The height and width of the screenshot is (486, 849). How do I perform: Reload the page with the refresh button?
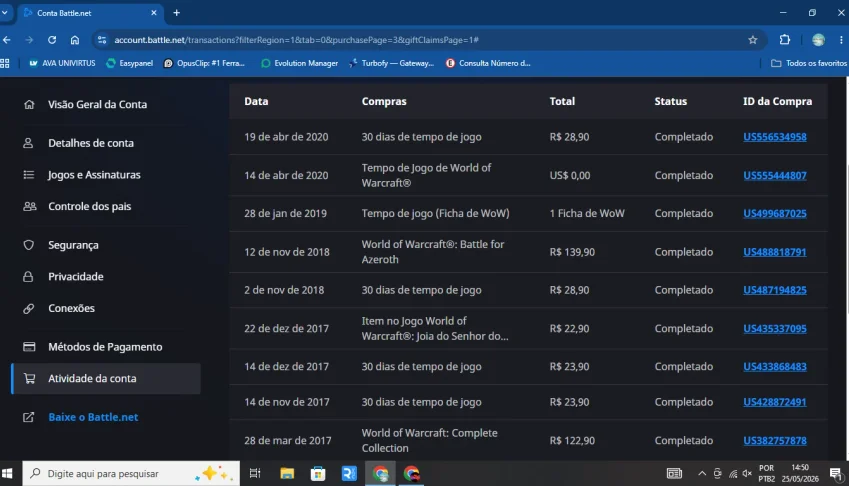pyautogui.click(x=52, y=40)
